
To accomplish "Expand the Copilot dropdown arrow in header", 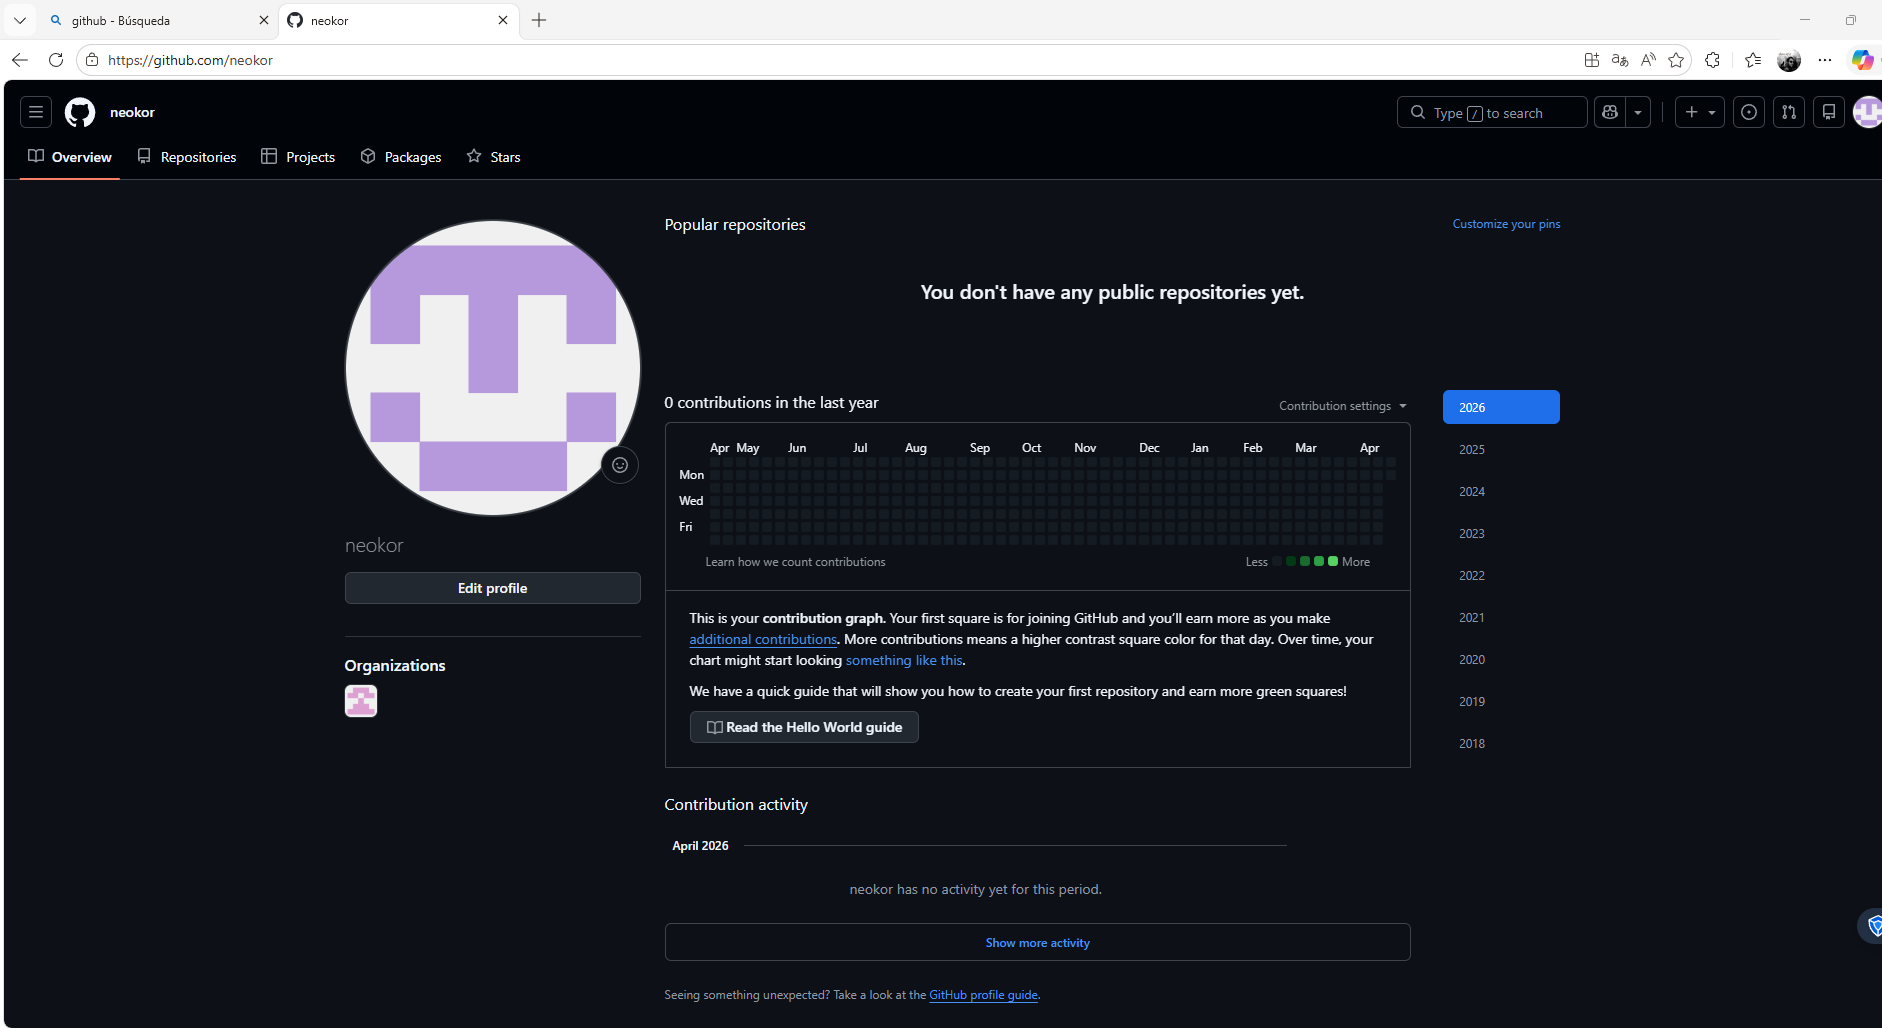I will click(x=1638, y=112).
